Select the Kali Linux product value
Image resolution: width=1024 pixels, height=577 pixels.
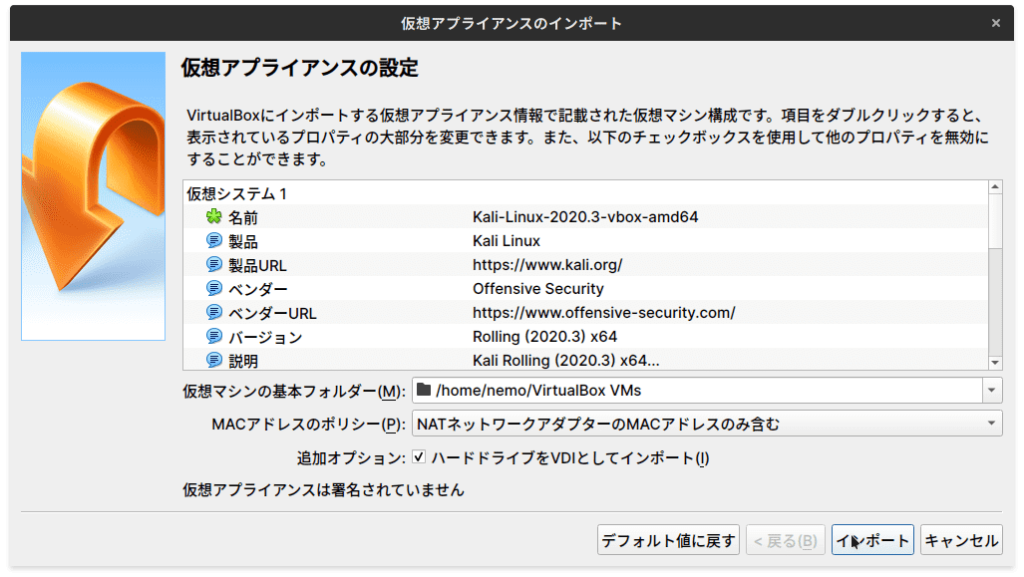[506, 241]
